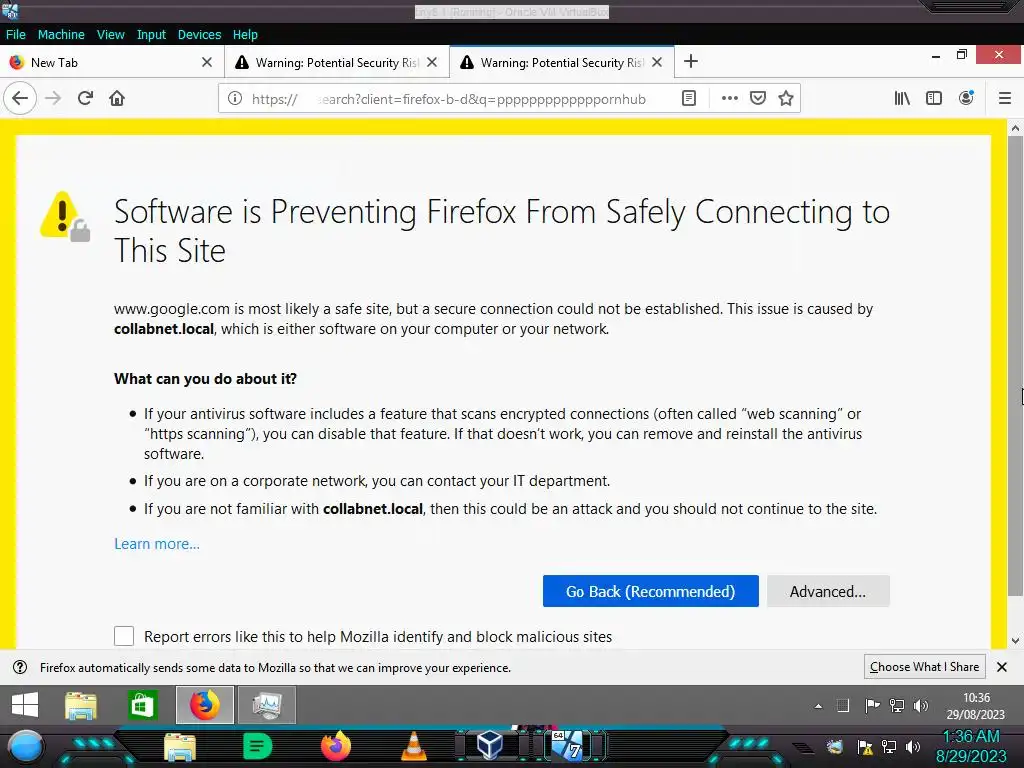Click Choose What I Share button
Viewport: 1024px width, 768px height.
pyautogui.click(x=924, y=667)
